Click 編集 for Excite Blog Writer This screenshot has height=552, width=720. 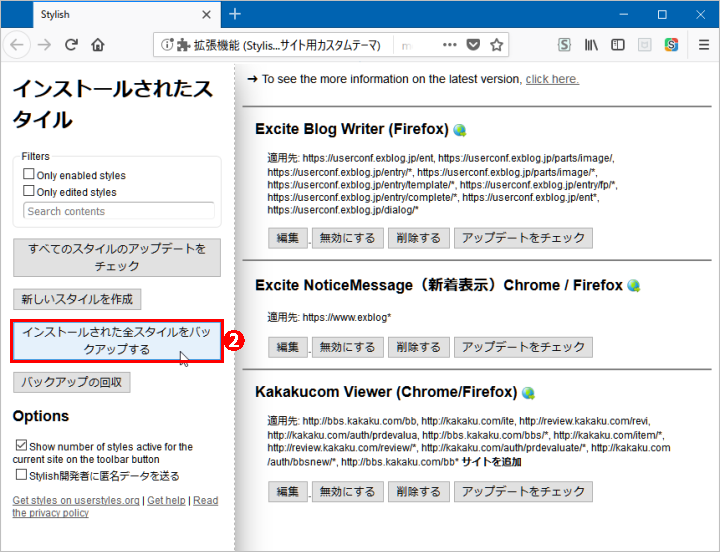click(288, 238)
